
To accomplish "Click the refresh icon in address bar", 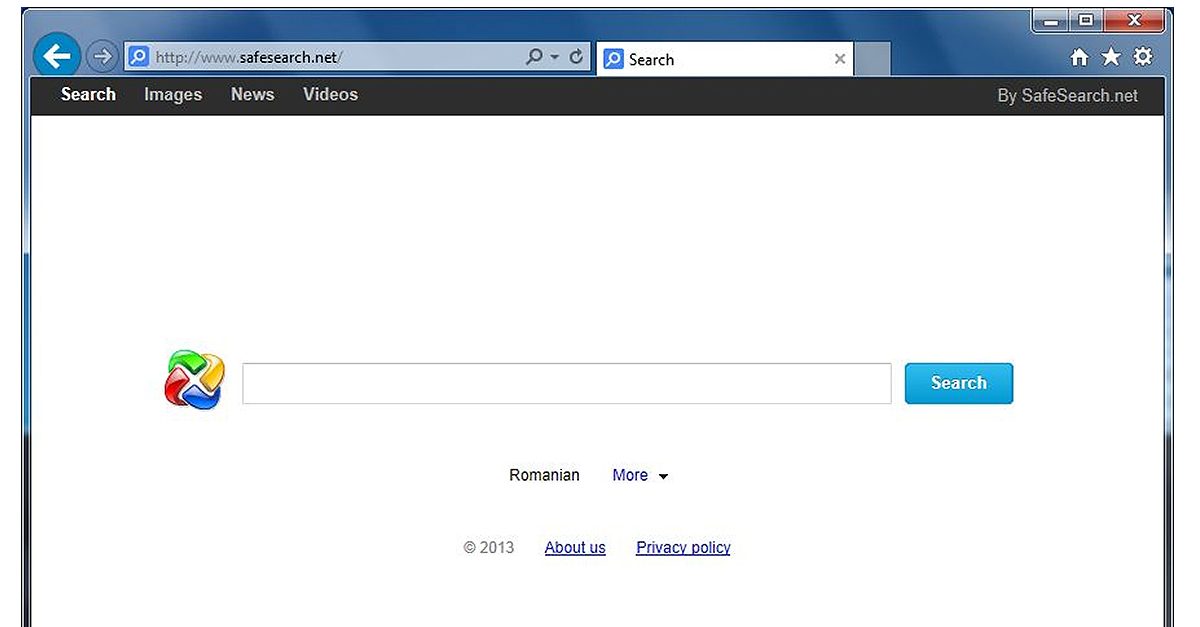I will point(576,57).
